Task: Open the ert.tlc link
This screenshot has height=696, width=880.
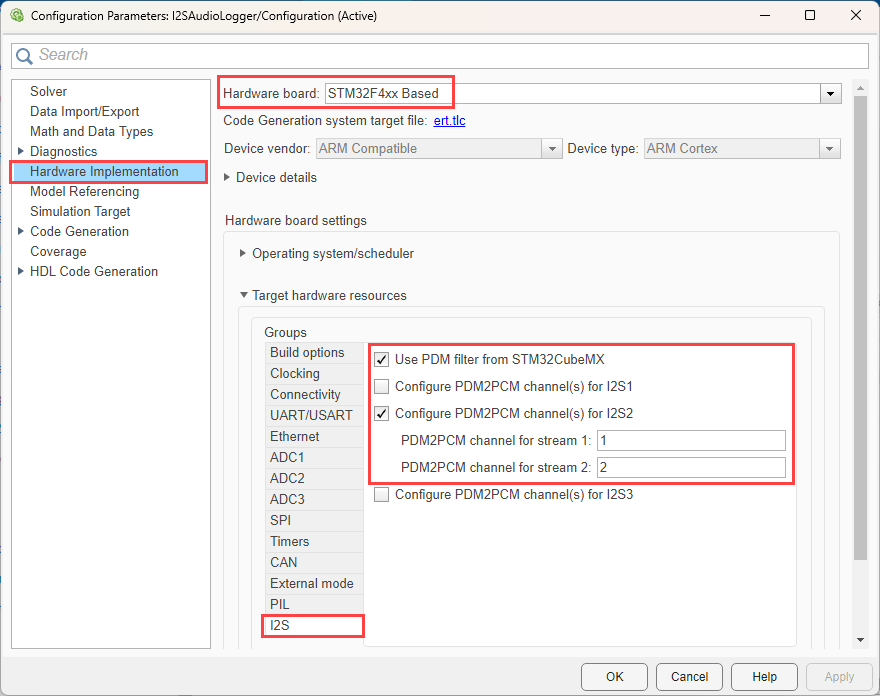Action: 449,121
